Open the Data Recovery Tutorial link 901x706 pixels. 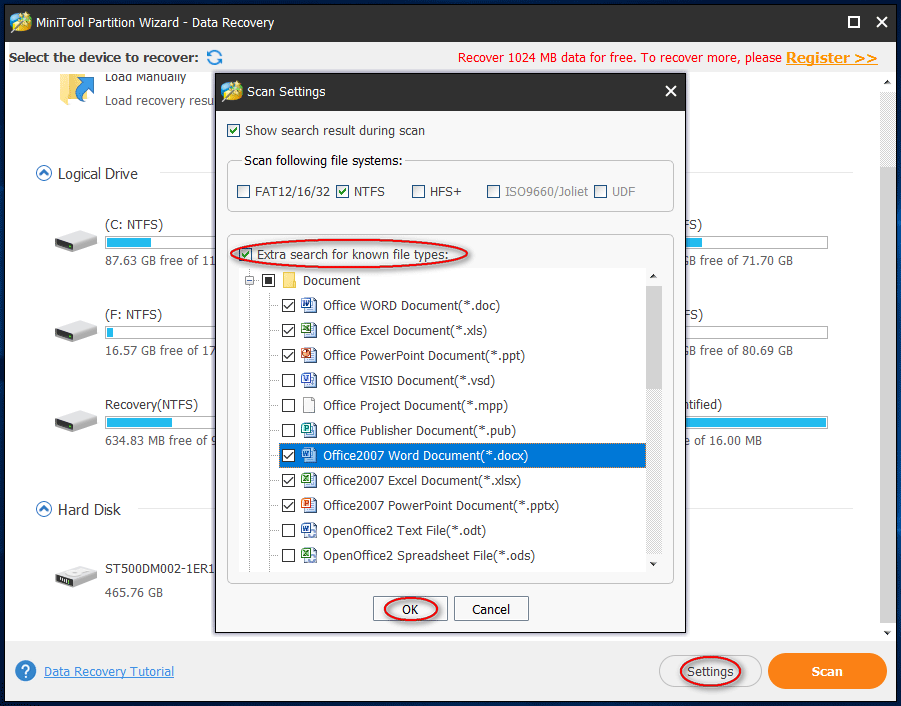point(109,671)
